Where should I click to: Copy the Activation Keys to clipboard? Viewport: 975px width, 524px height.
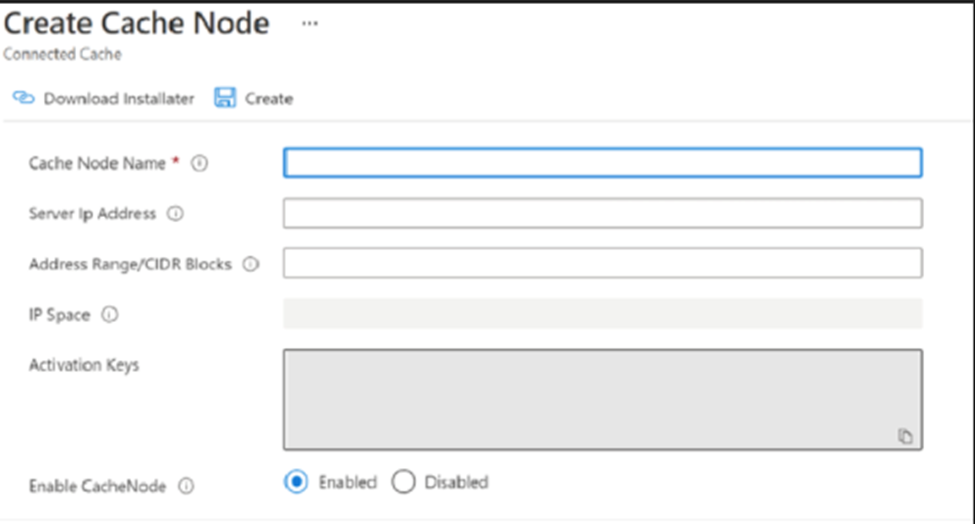tap(905, 436)
